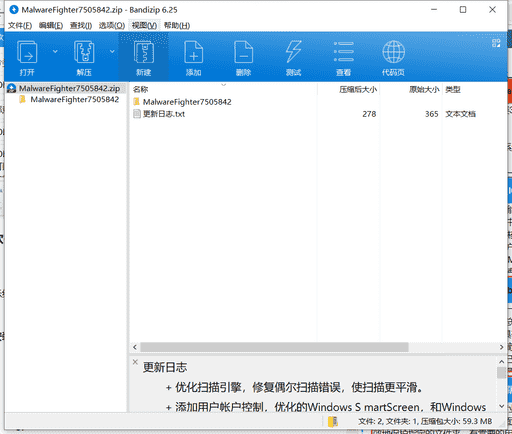Viewport: 512px width, 434px height.
Task: Click the New archive (新建) icon
Action: coord(144,52)
